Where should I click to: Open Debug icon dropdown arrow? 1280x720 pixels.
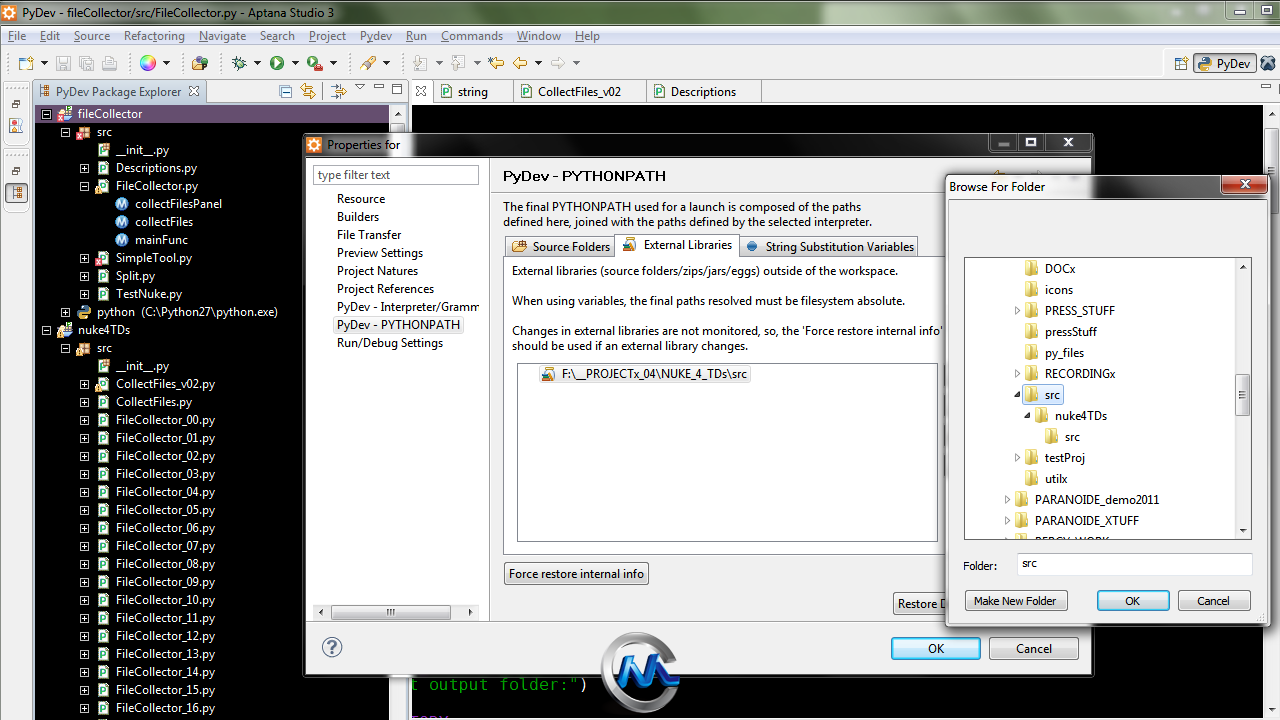click(257, 64)
